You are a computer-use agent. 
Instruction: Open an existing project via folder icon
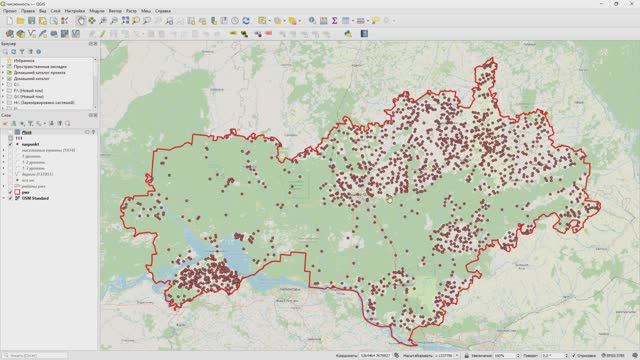pyautogui.click(x=20, y=20)
